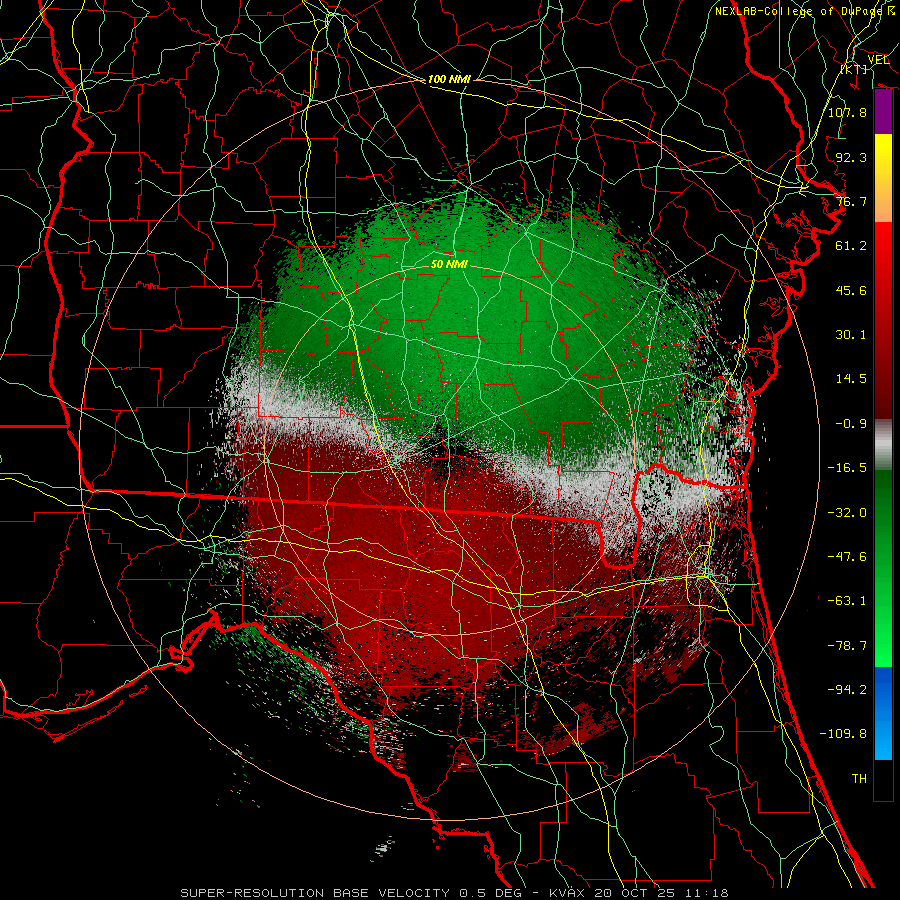
Task: Click the 45.6 legend value
Action: click(x=851, y=290)
